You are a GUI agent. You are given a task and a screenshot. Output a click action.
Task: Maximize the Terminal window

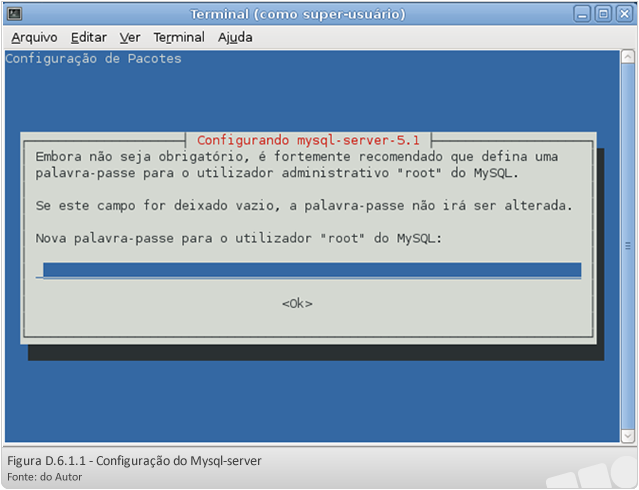click(x=603, y=14)
